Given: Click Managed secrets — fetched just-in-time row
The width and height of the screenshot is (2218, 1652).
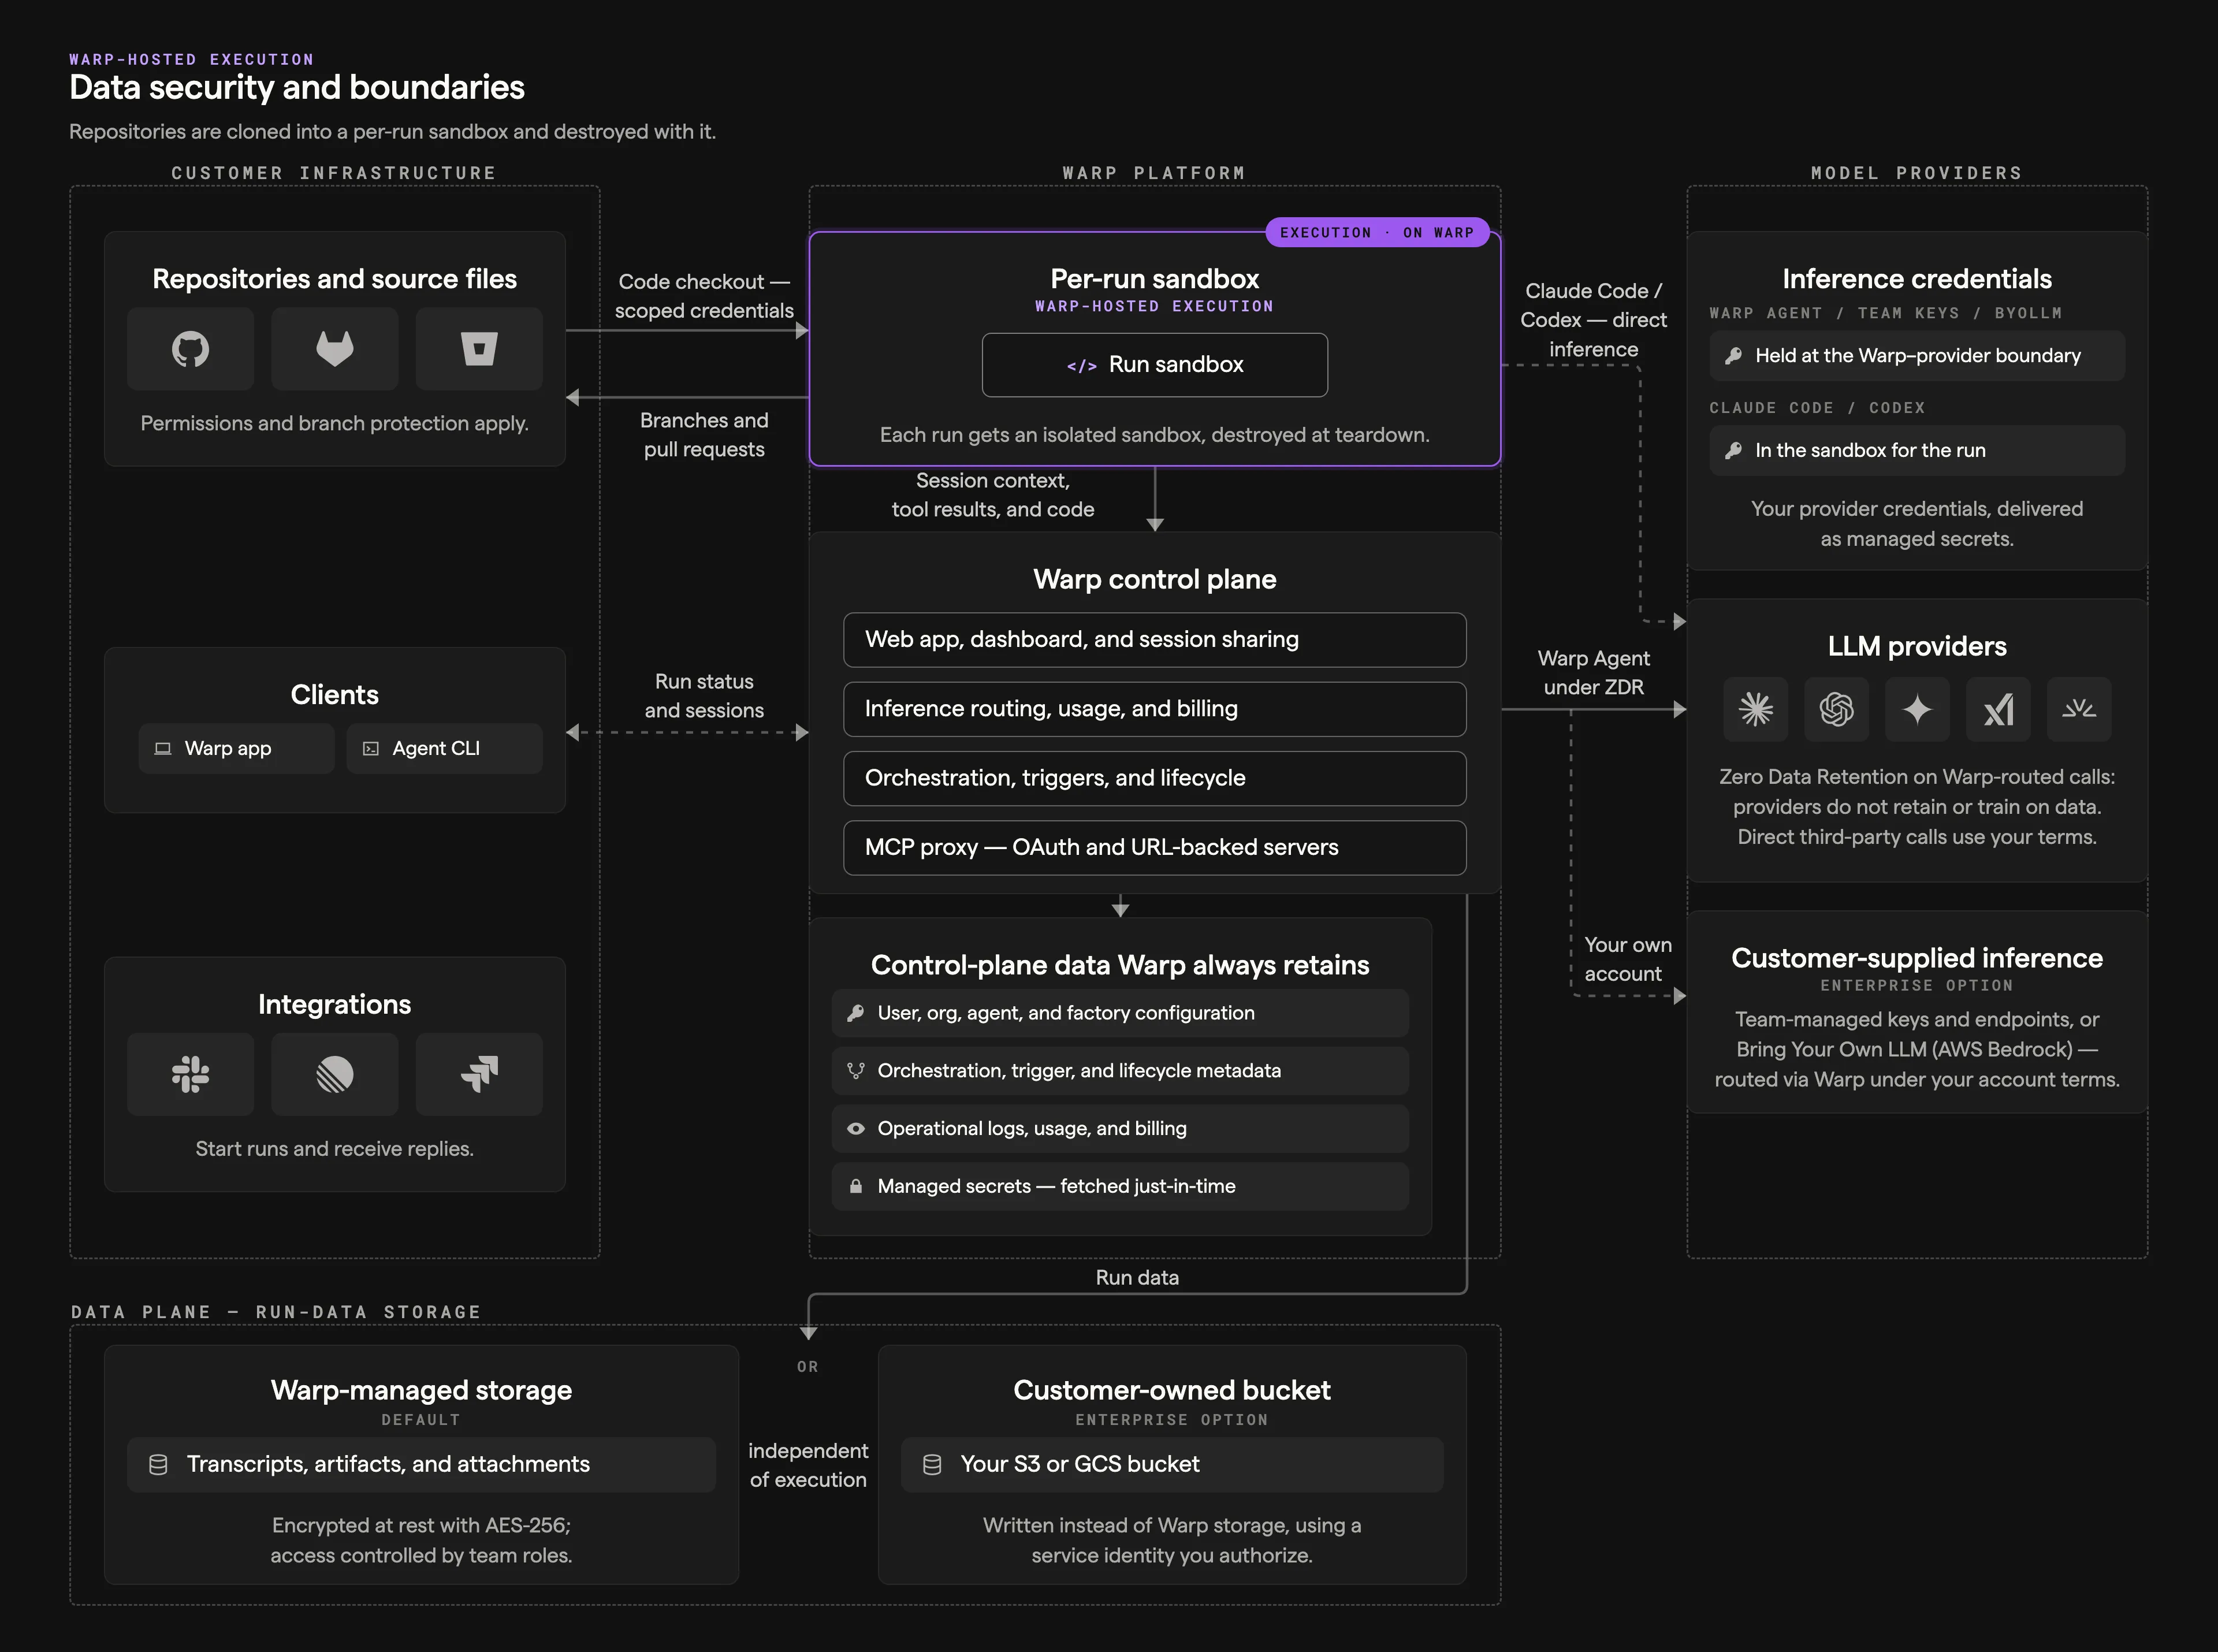Looking at the screenshot, I should coord(1120,1186).
